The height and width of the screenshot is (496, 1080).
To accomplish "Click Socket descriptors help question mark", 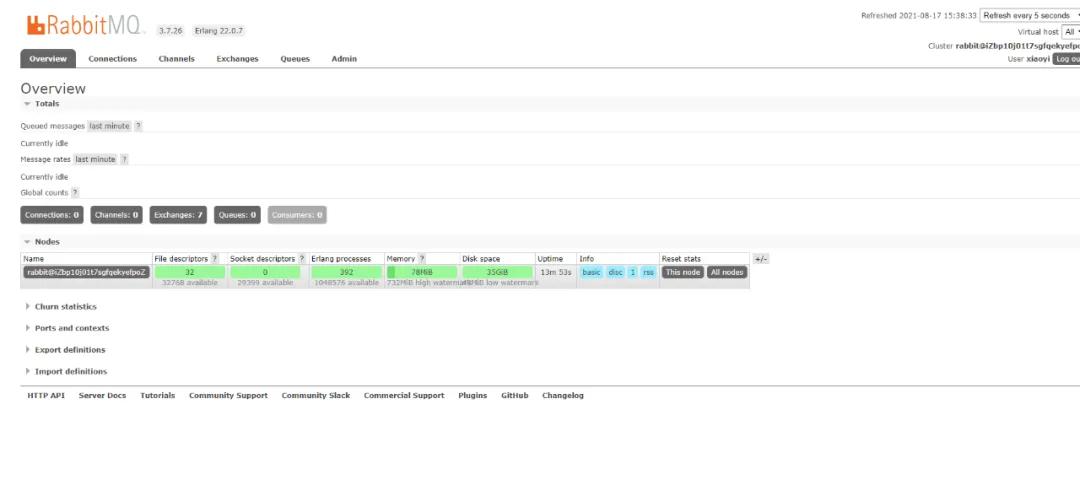I will pyautogui.click(x=302, y=259).
